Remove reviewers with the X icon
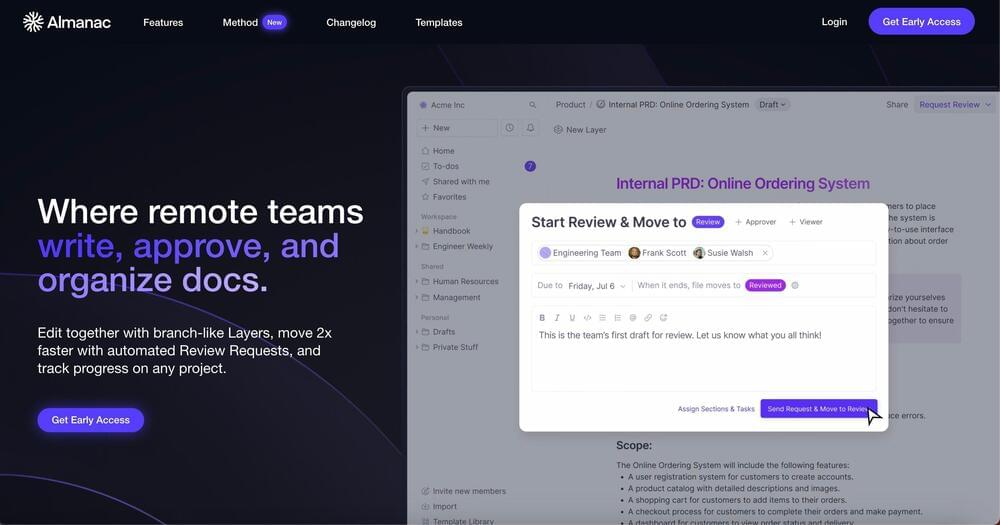The height and width of the screenshot is (525, 1000). point(765,253)
